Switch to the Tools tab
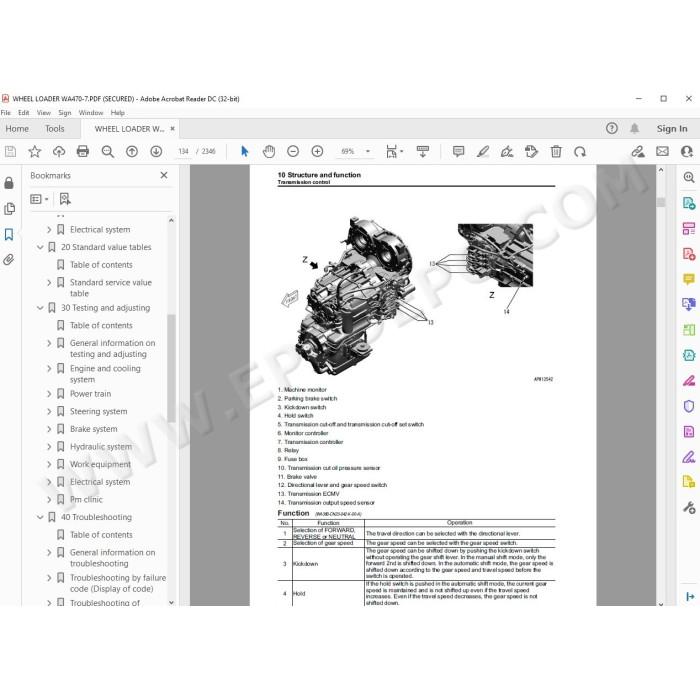Image resolution: width=700 pixels, height=700 pixels. point(54,129)
